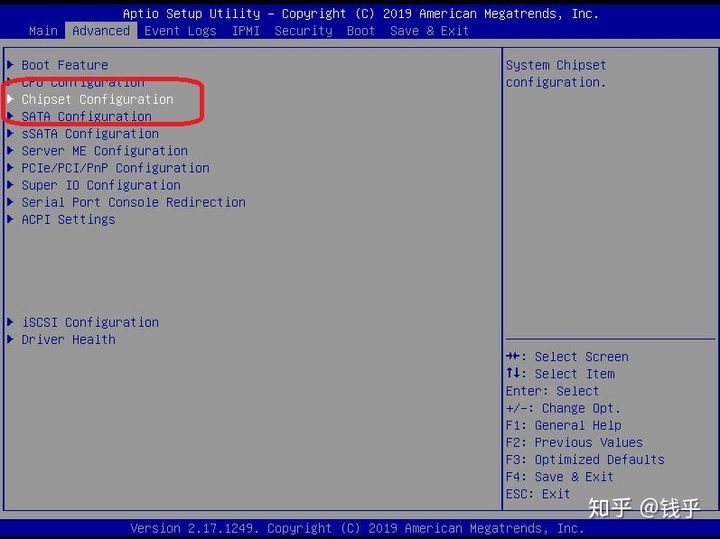Open Super IO Configuration
Image resolution: width=720 pixels, height=539 pixels.
(101, 185)
